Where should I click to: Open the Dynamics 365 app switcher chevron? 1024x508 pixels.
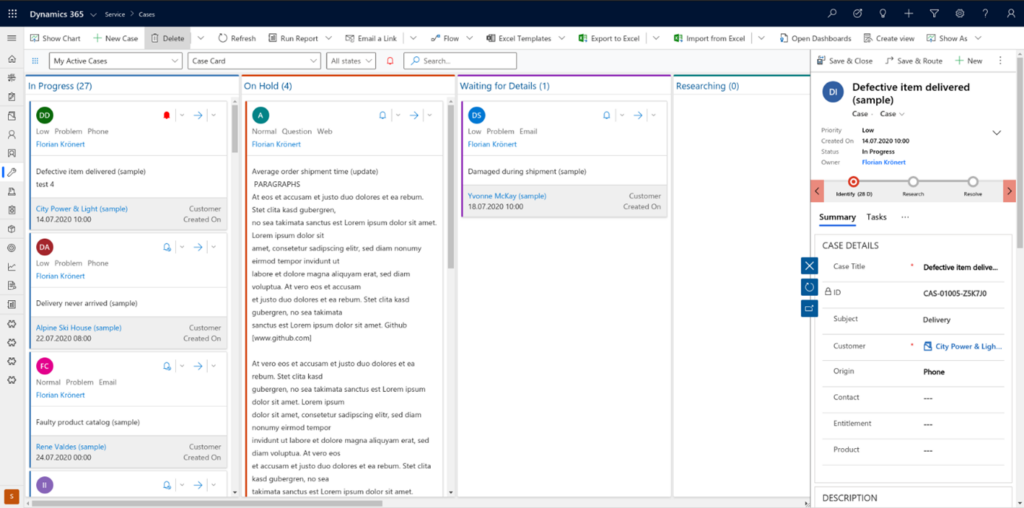coord(94,14)
